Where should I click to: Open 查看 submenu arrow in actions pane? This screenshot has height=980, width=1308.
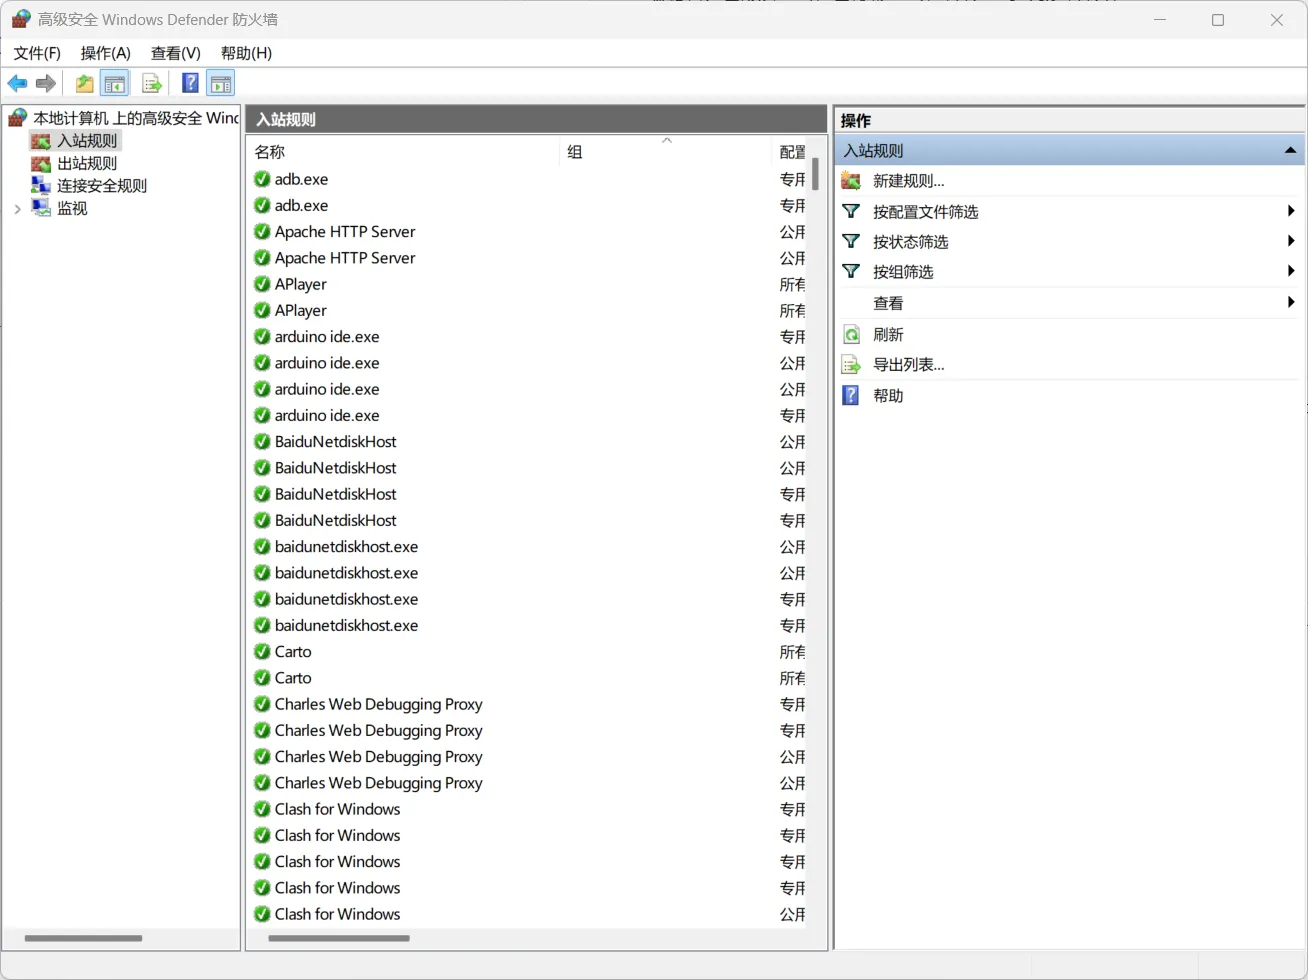click(x=1291, y=302)
